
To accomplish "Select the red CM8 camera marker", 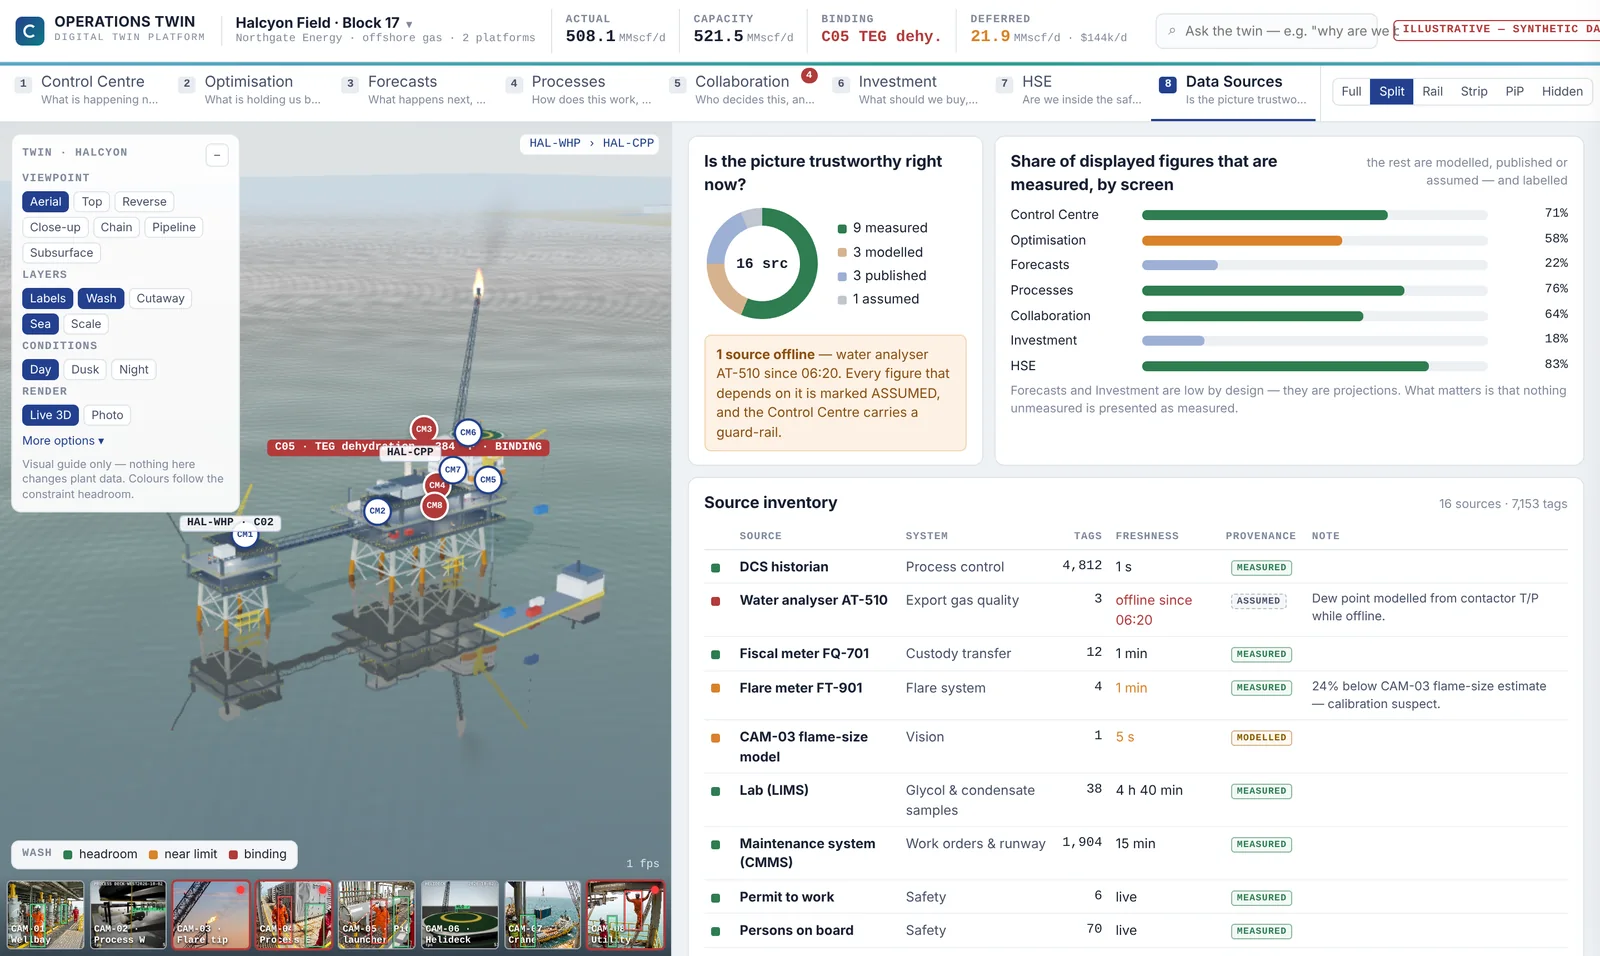I will [434, 505].
